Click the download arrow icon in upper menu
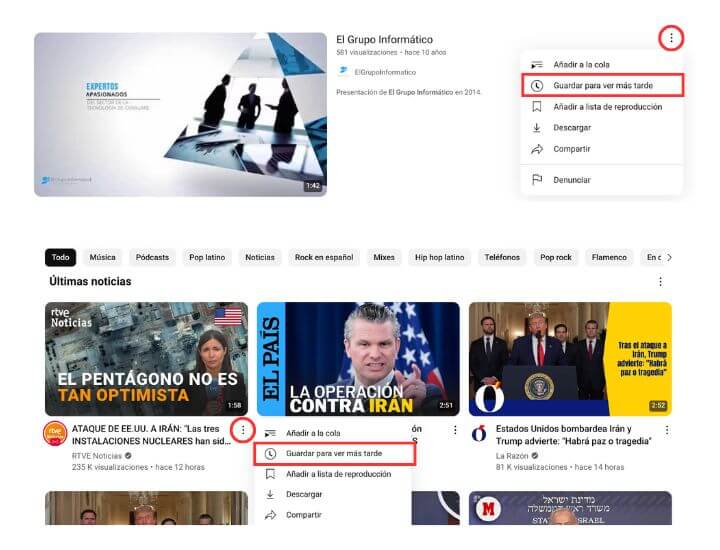 pyautogui.click(x=536, y=128)
